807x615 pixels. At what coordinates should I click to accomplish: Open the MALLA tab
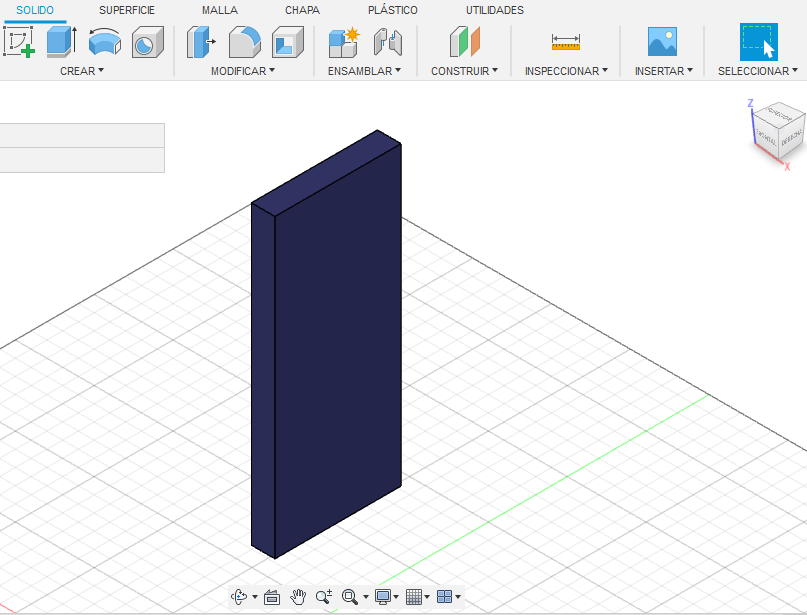220,10
